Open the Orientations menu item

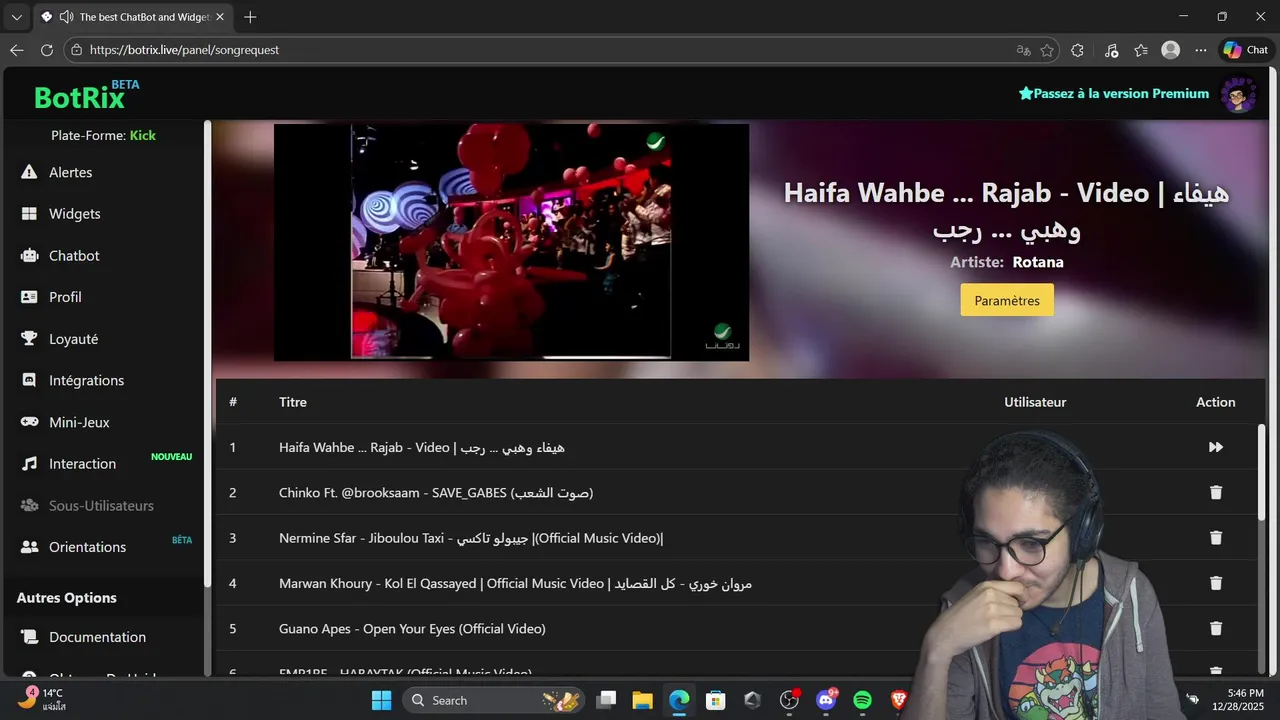point(88,547)
